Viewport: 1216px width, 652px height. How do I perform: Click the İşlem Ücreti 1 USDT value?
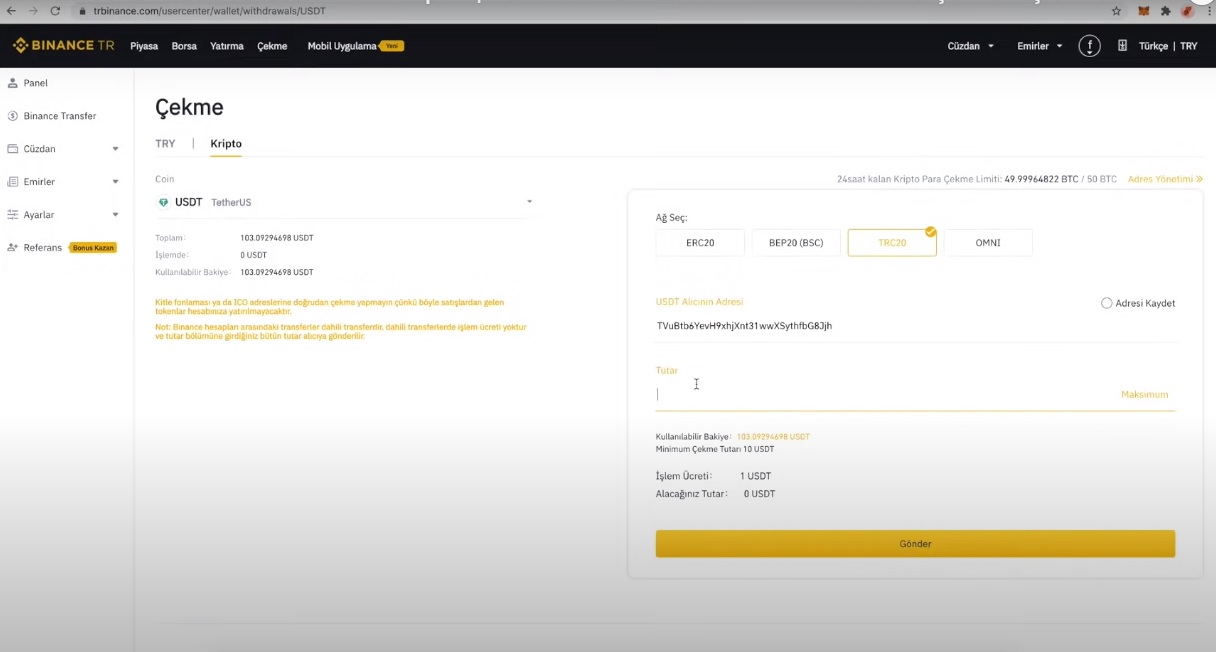click(755, 476)
